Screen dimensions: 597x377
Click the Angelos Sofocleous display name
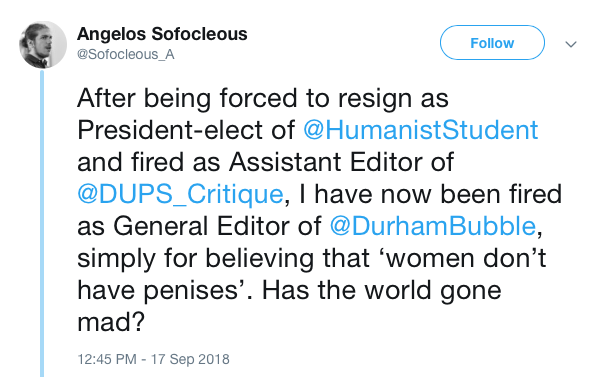coord(162,34)
